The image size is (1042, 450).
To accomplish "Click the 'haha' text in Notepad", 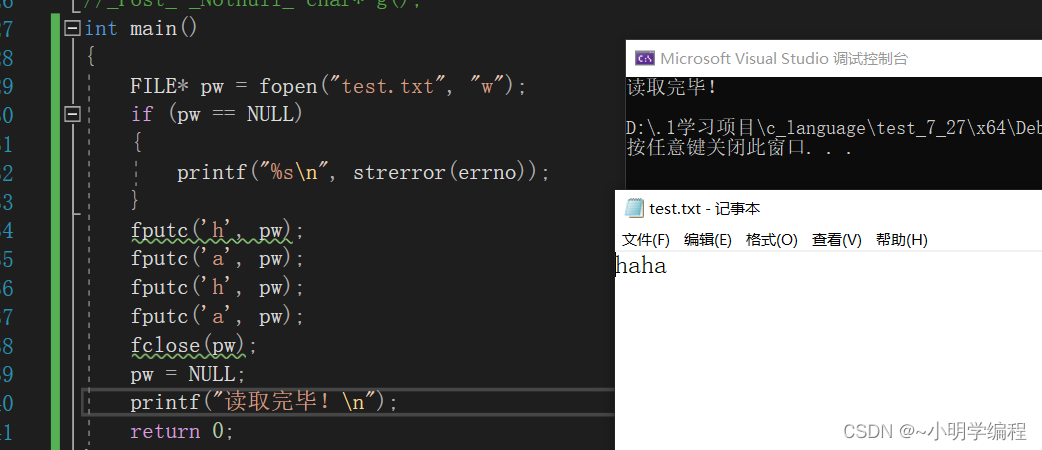I will 641,267.
